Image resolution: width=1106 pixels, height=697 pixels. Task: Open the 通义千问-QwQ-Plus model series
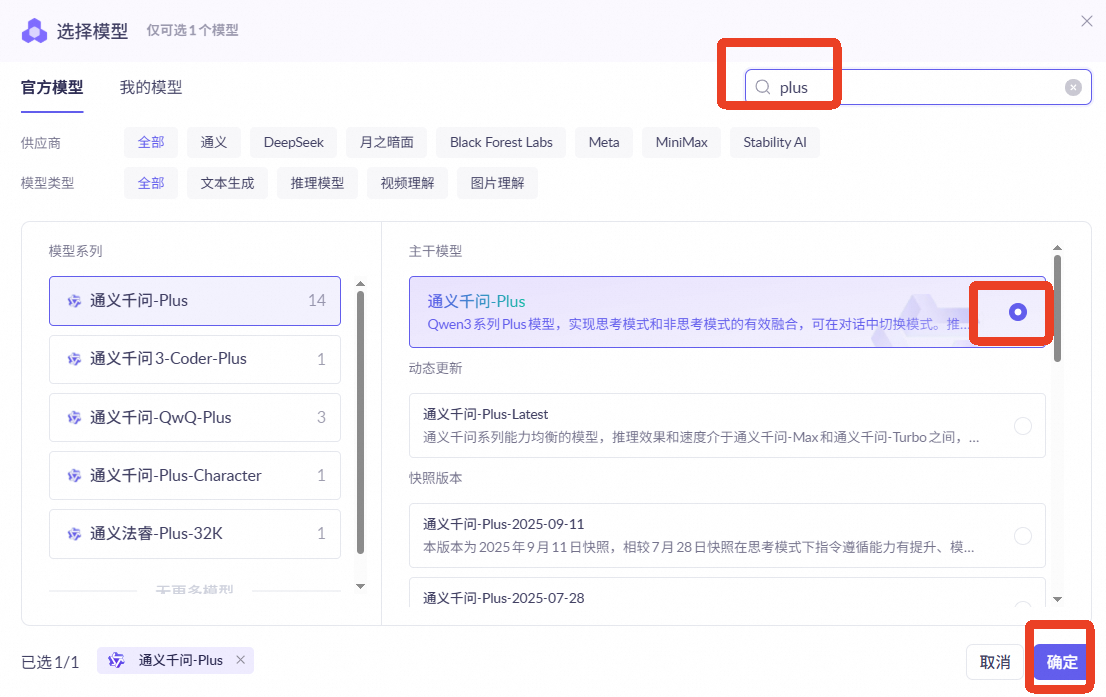[195, 418]
